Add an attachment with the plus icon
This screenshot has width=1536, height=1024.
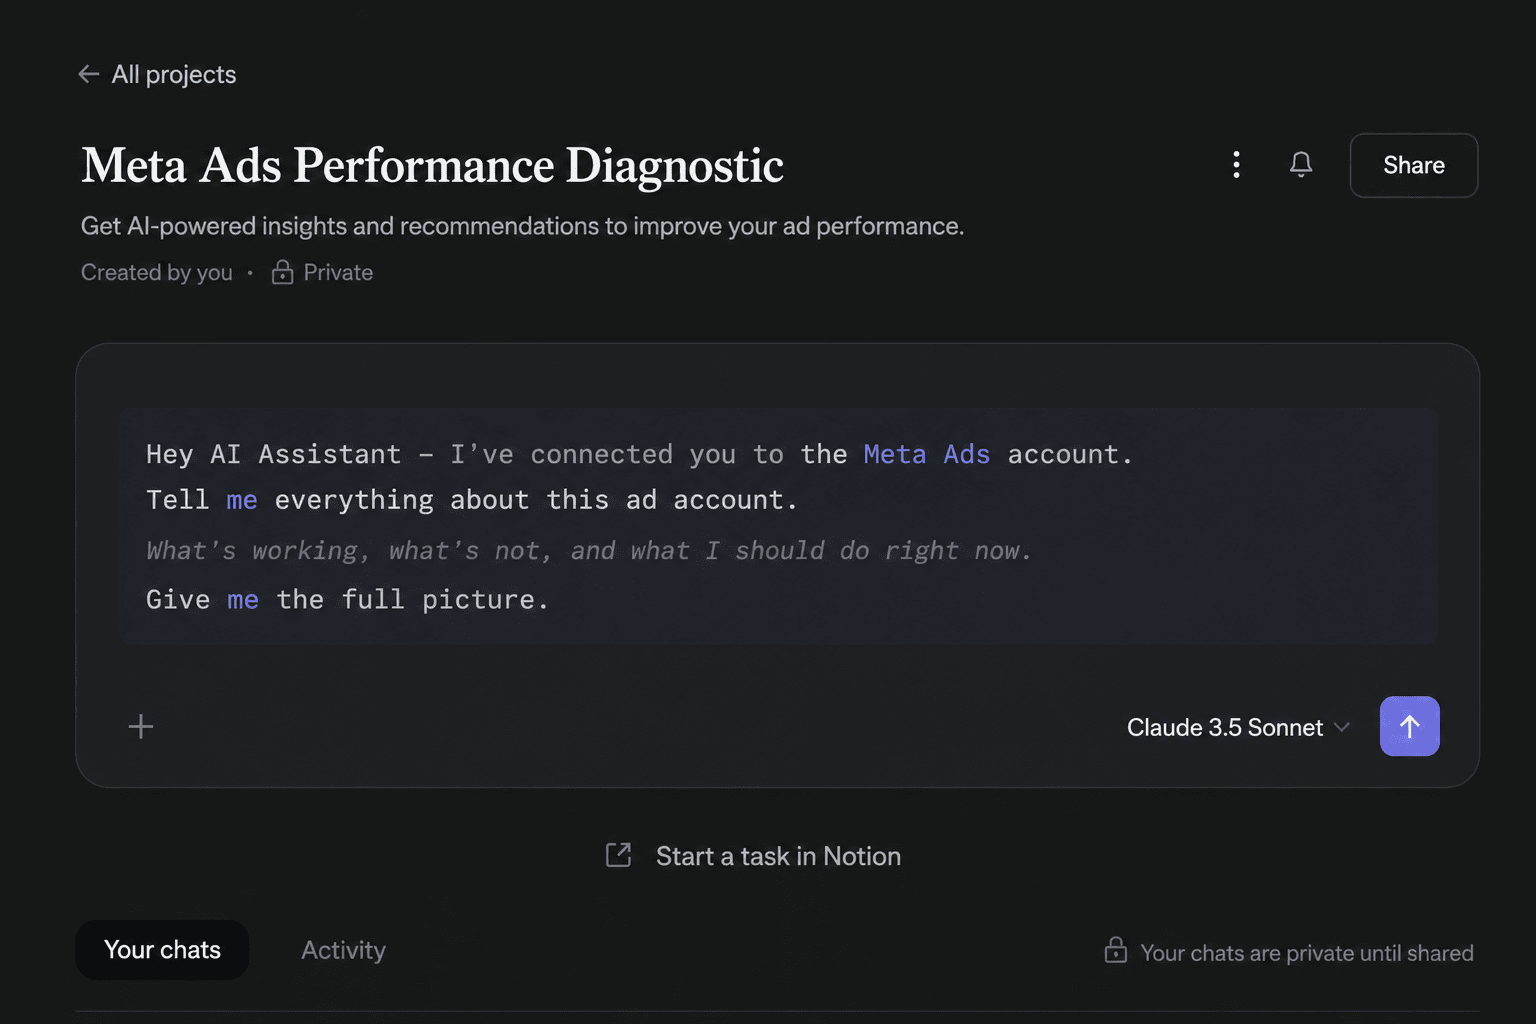click(x=141, y=726)
